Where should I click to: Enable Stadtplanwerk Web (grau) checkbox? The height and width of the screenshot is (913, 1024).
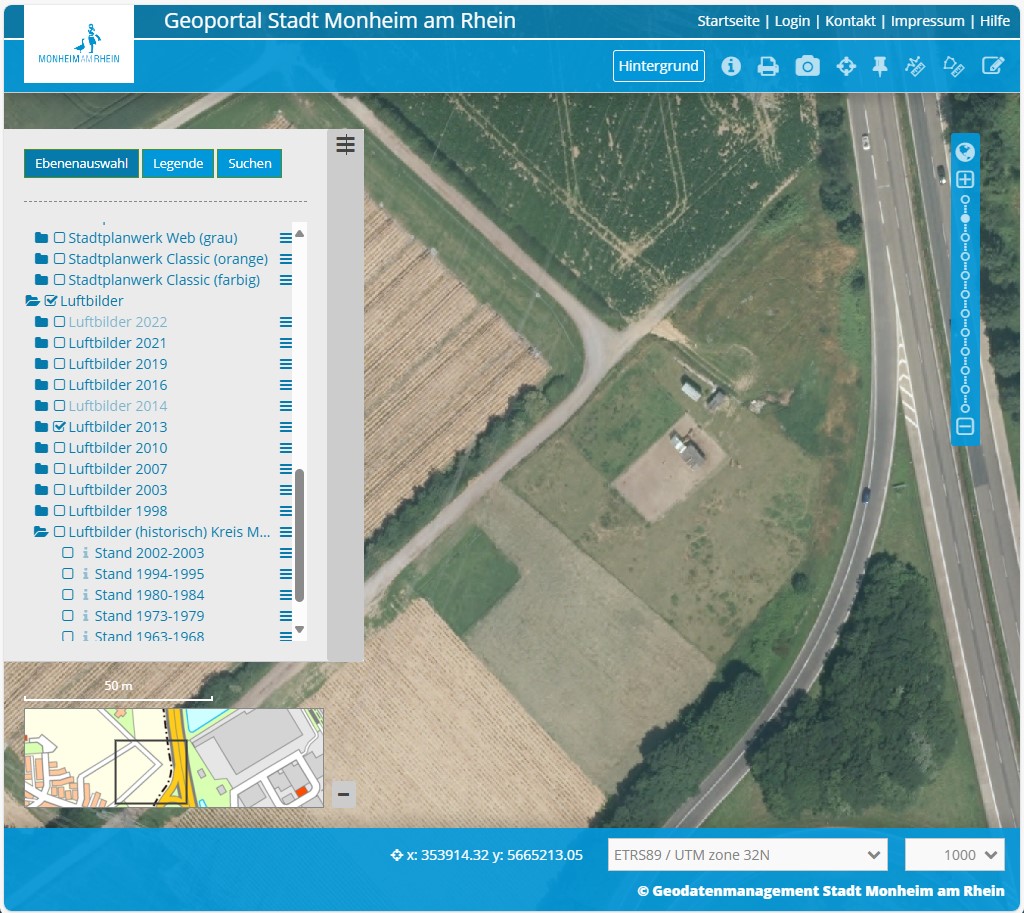coord(59,238)
